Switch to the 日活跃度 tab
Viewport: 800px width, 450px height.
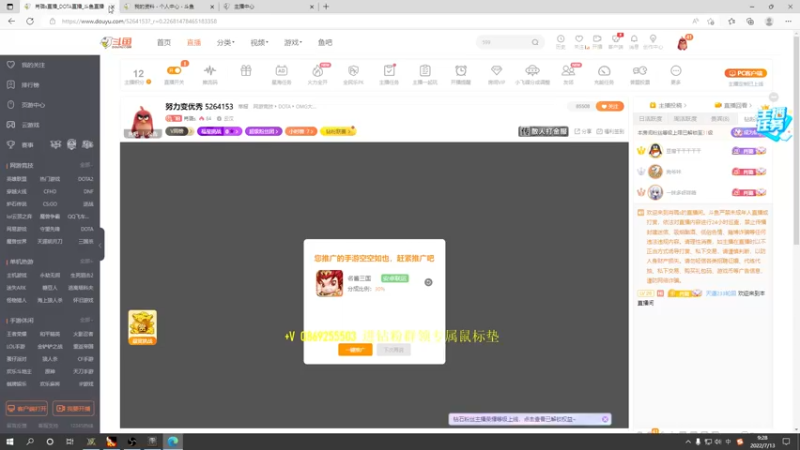pos(651,118)
